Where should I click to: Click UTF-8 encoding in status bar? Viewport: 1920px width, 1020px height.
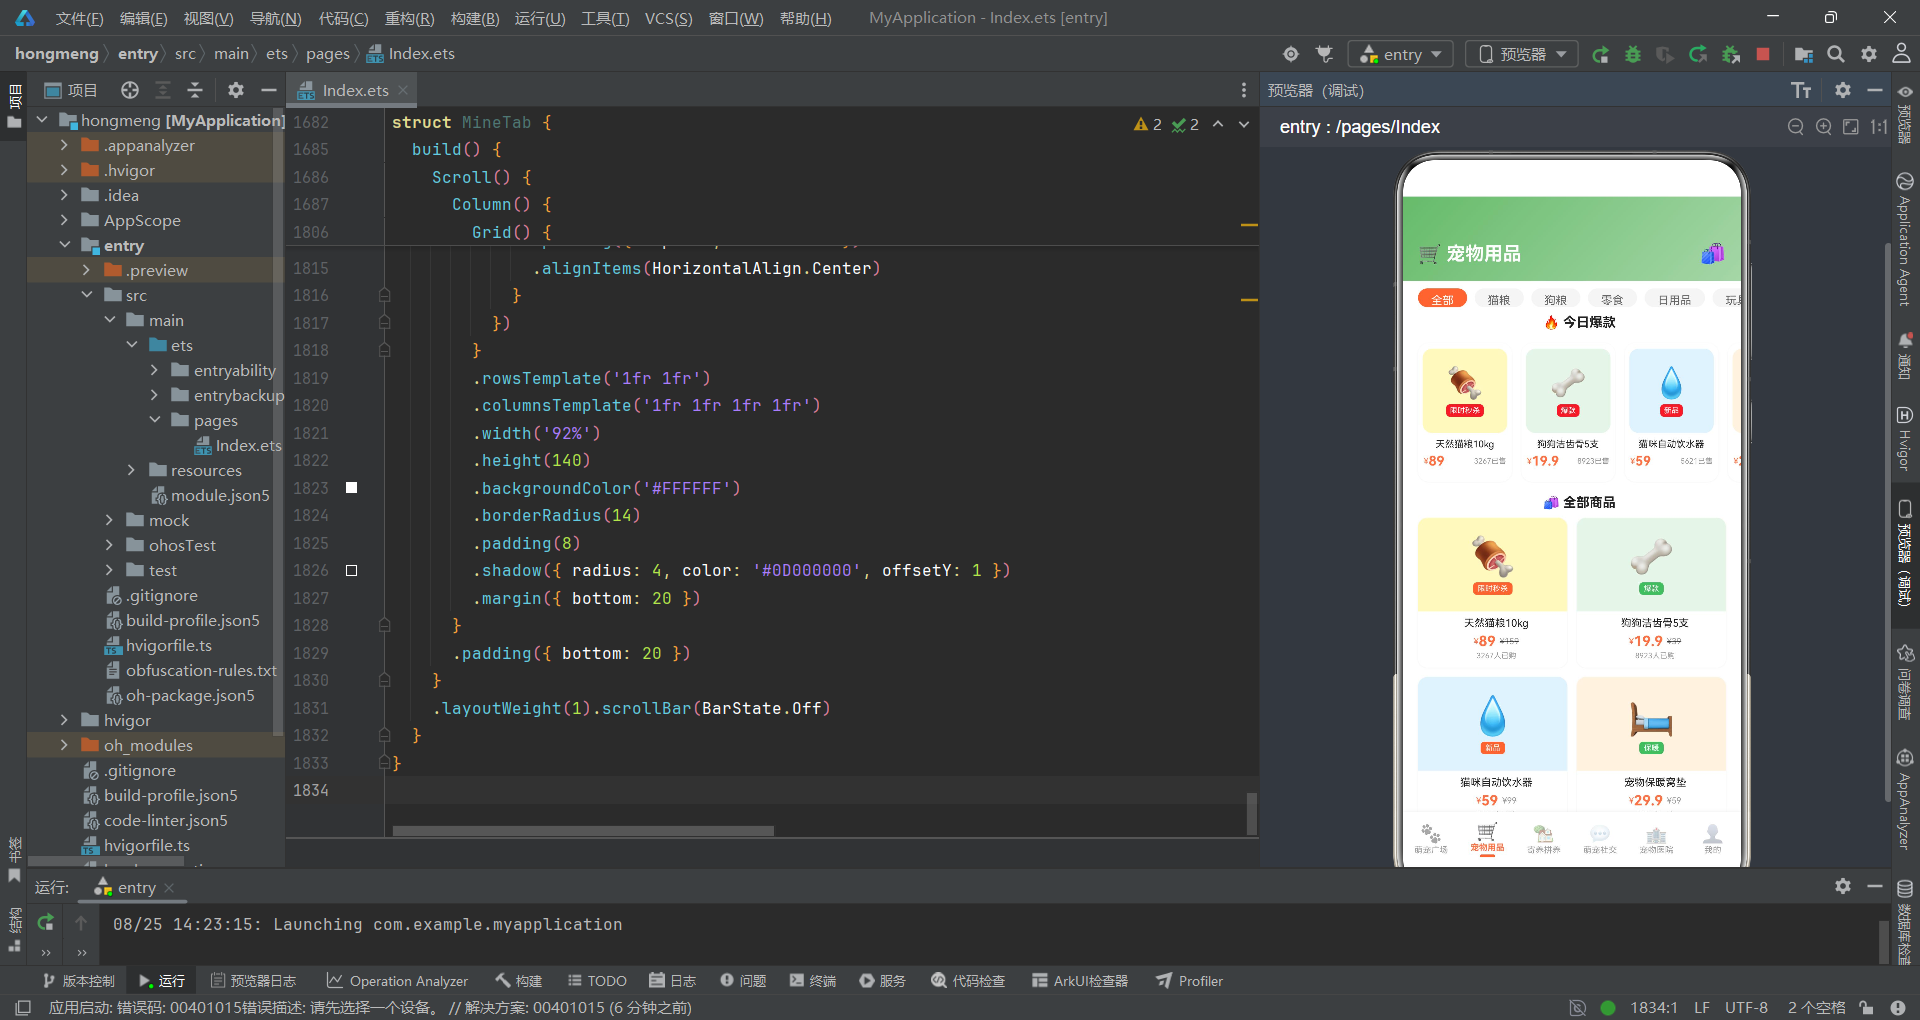[1746, 1007]
